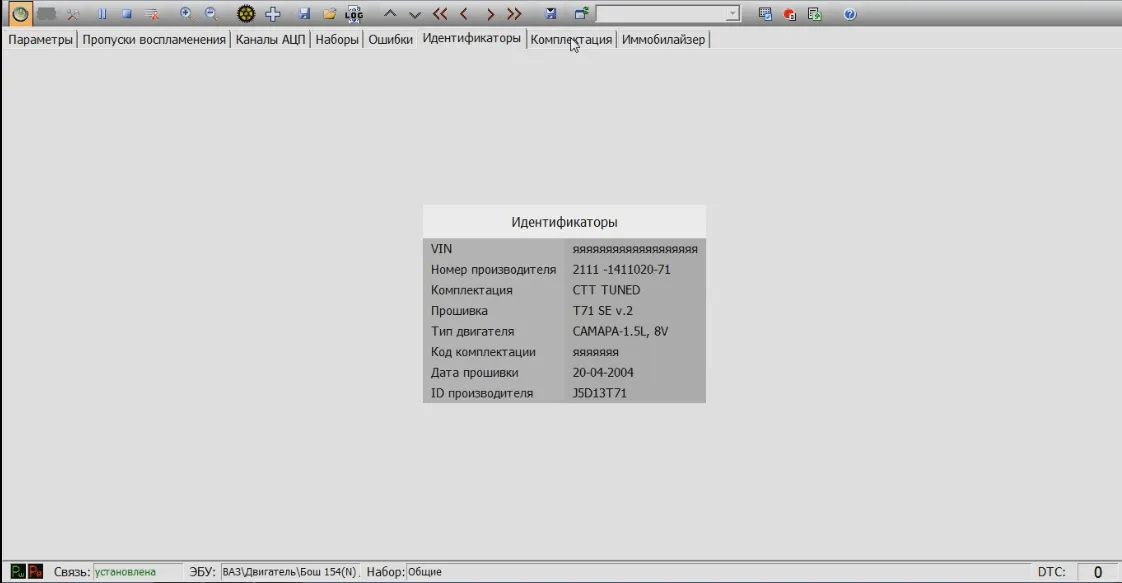Screen dimensions: 1122x583
Task: Click the up arrow chevron icon
Action: coord(390,14)
